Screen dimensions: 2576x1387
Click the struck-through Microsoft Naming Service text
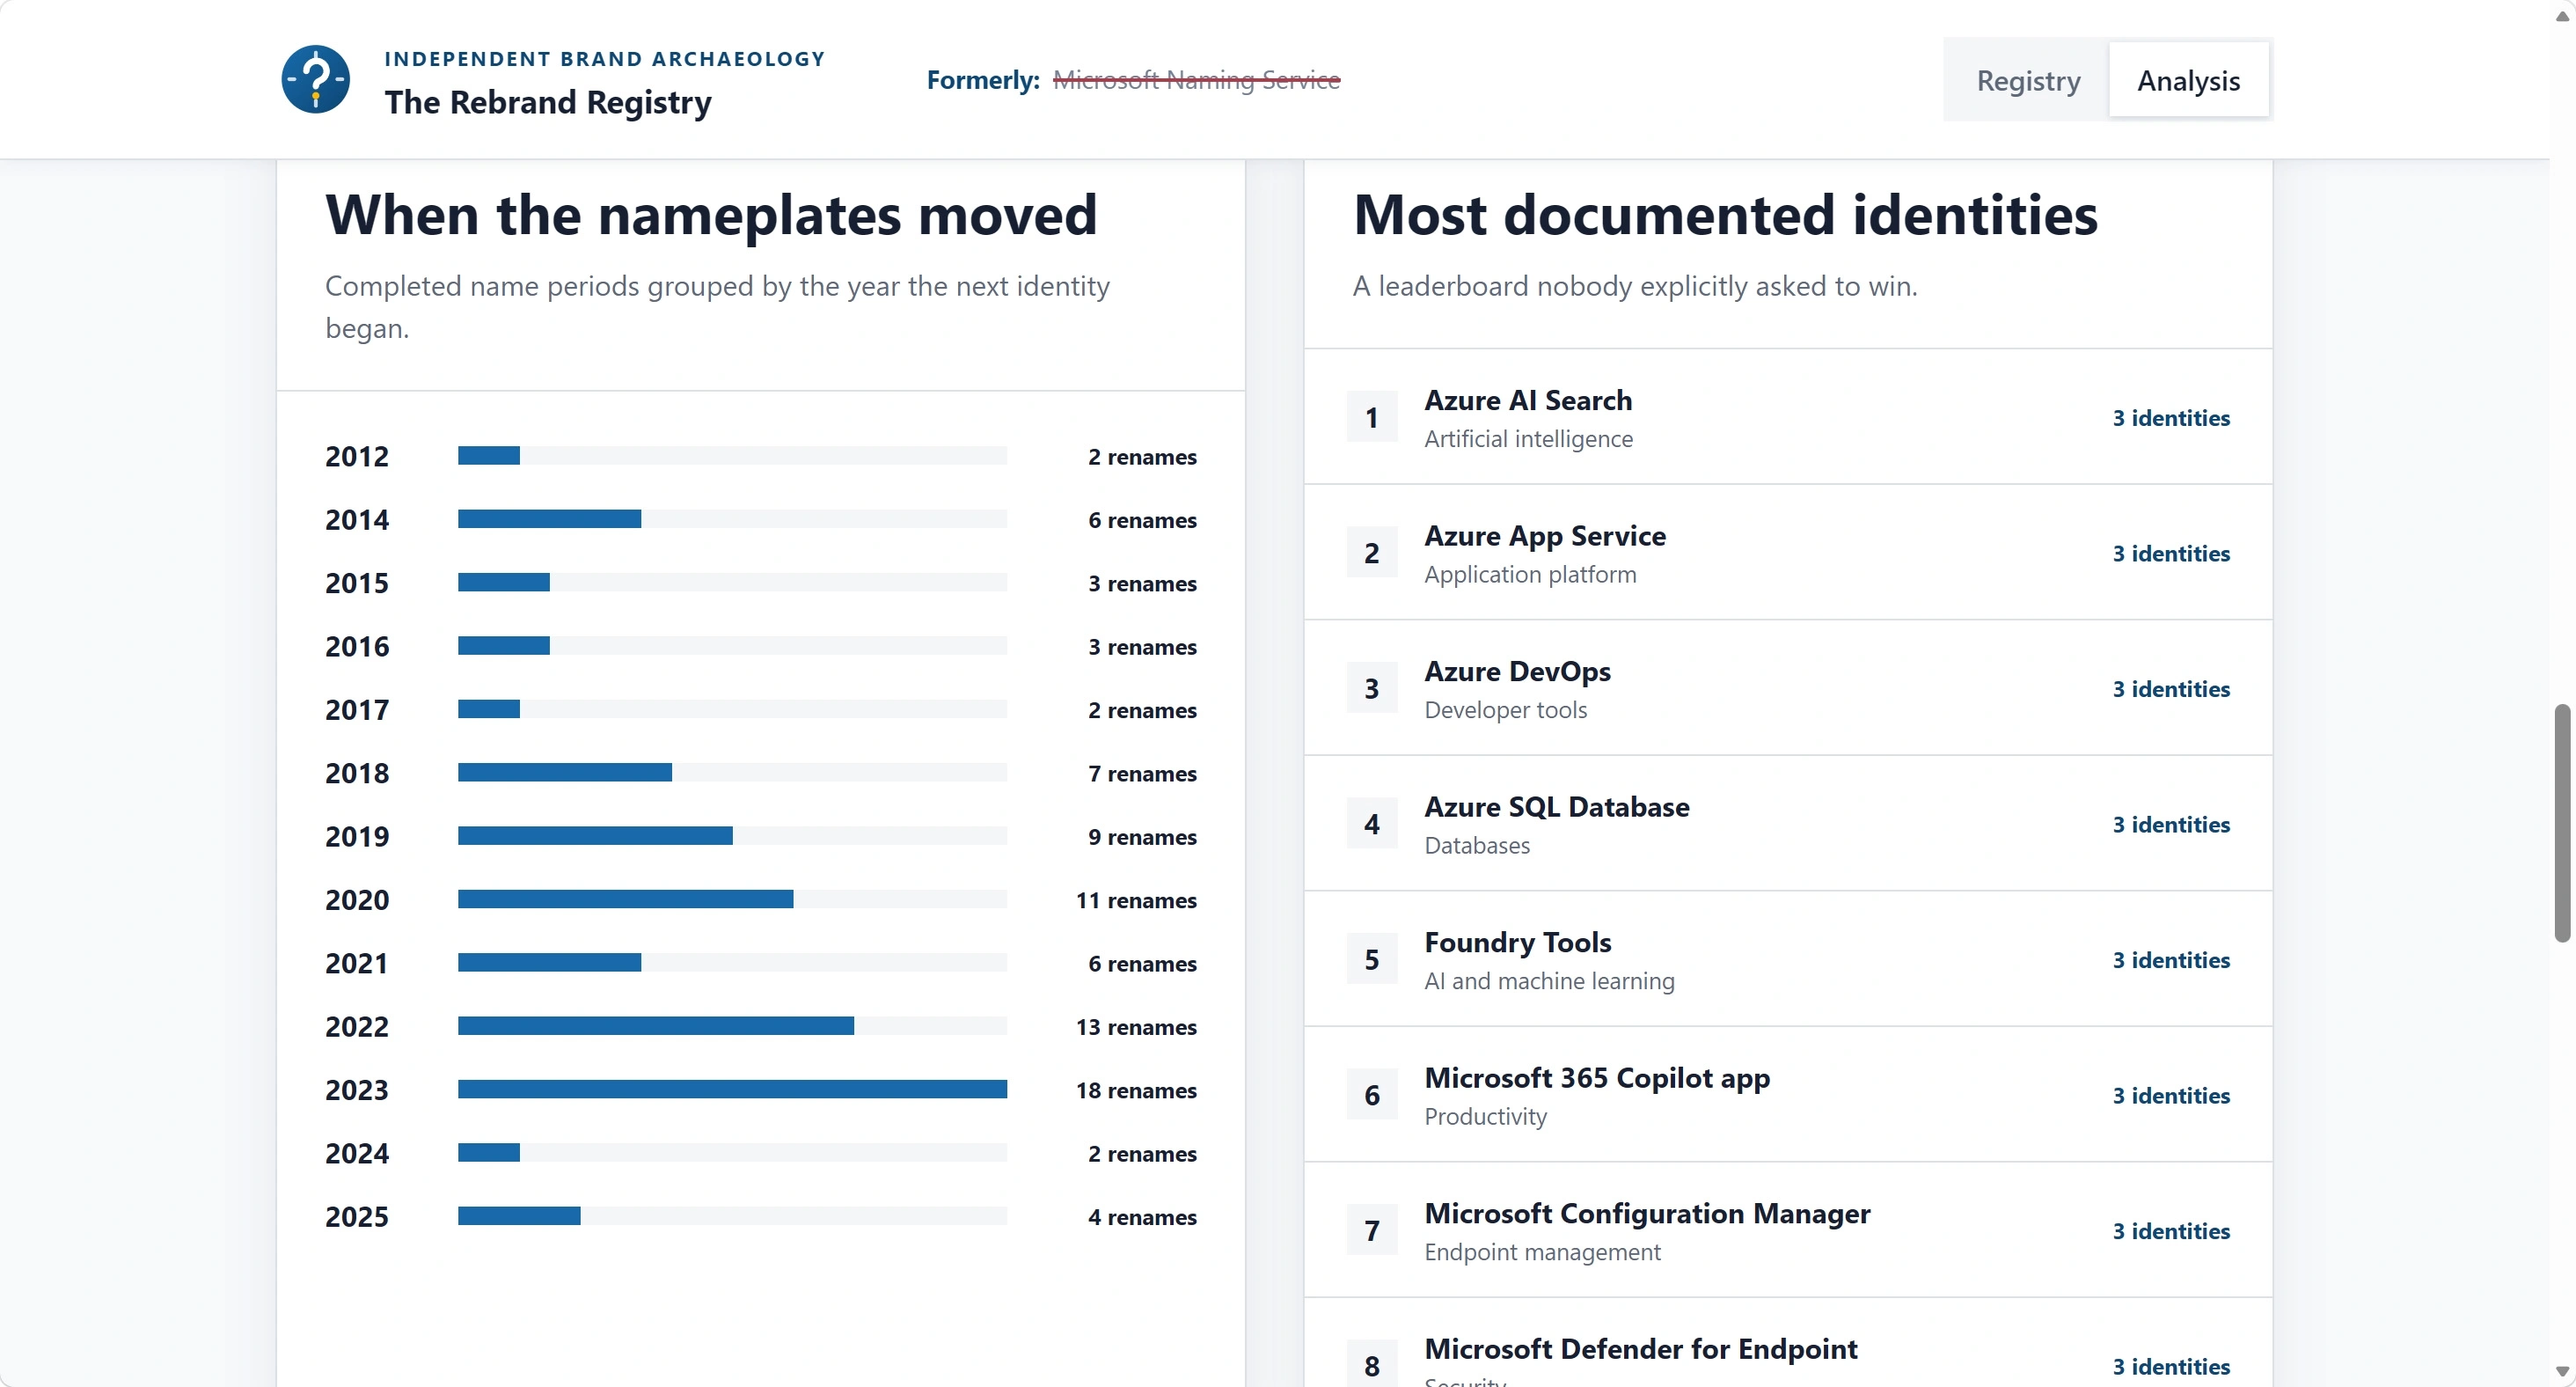(1196, 79)
